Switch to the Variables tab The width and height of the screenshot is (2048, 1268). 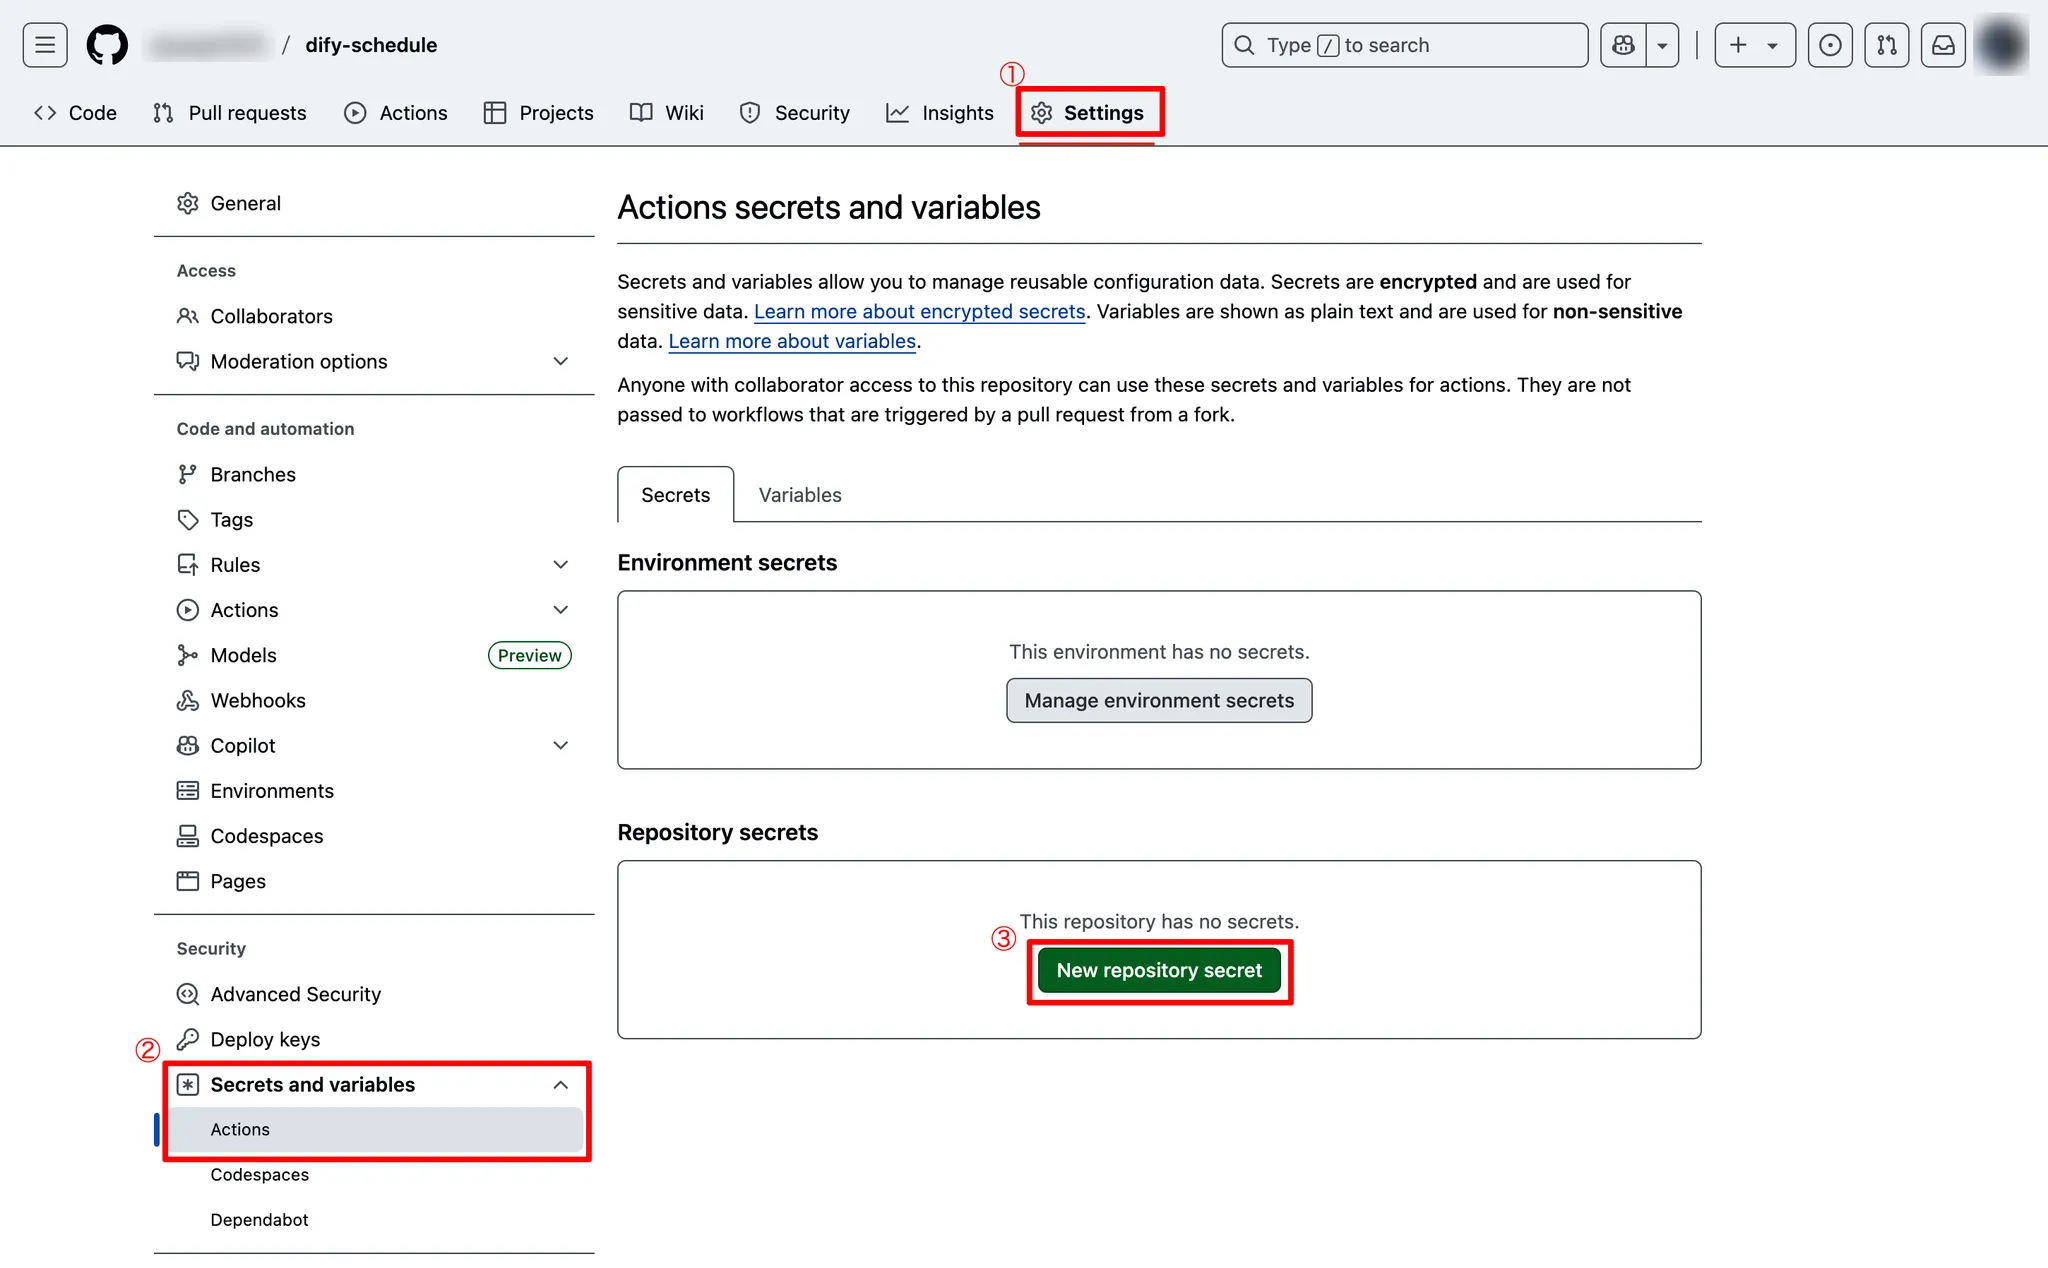[x=799, y=495]
